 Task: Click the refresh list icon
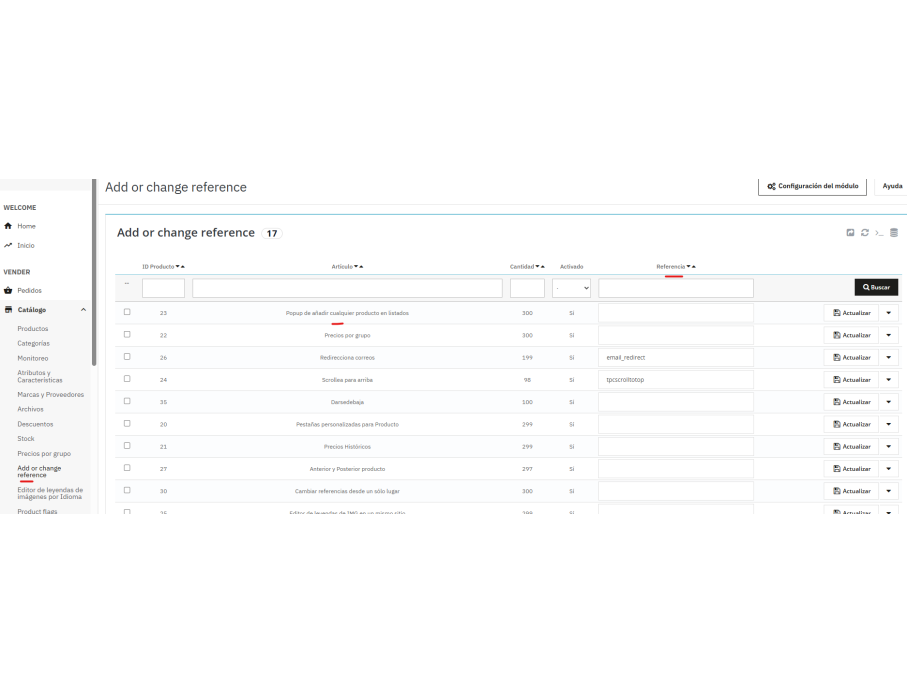point(865,233)
